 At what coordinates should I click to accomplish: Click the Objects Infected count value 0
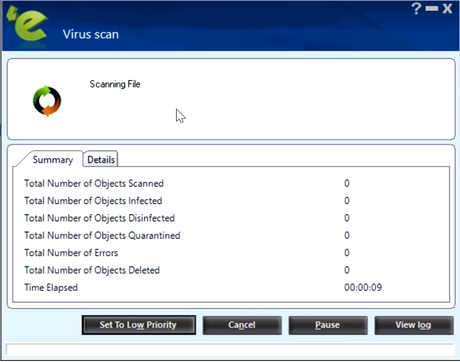(x=347, y=201)
